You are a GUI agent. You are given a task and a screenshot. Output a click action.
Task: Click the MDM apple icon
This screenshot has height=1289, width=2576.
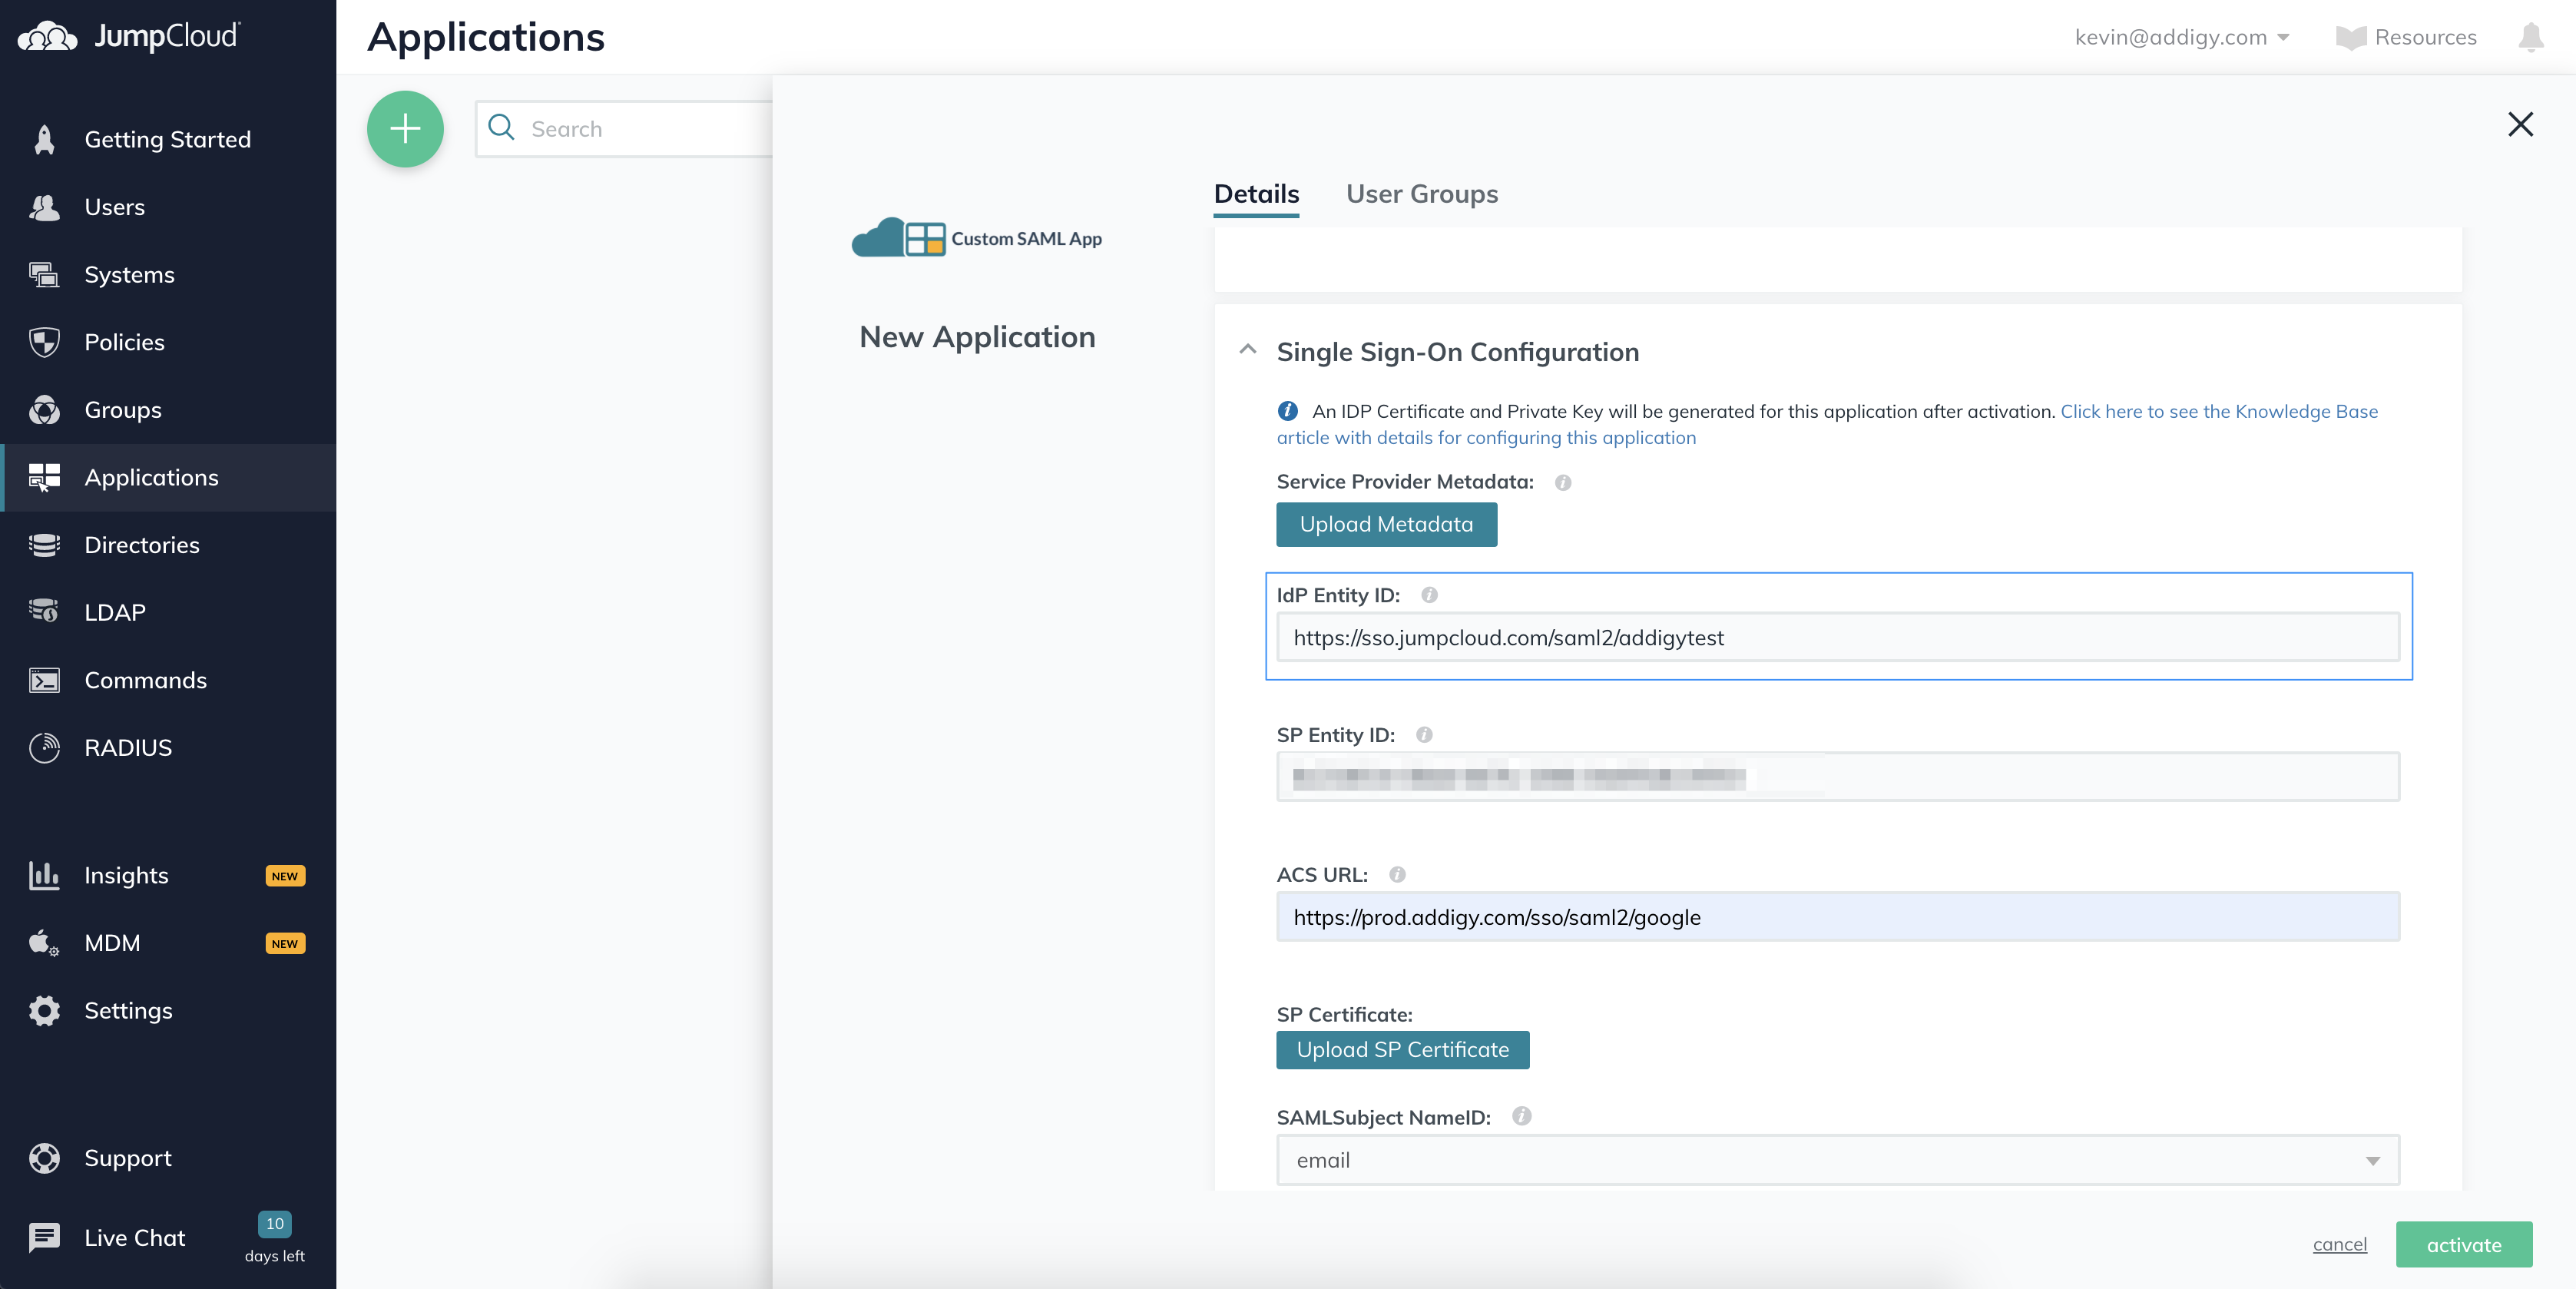44,943
